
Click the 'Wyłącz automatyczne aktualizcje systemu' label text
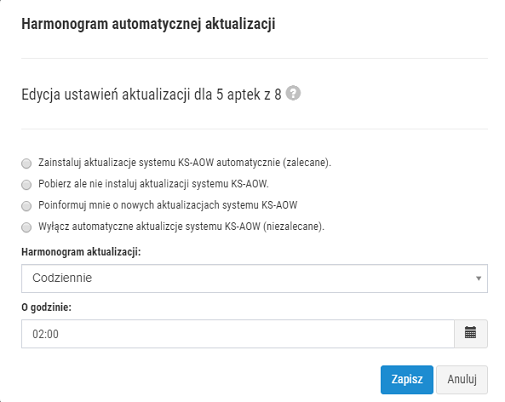tap(181, 226)
